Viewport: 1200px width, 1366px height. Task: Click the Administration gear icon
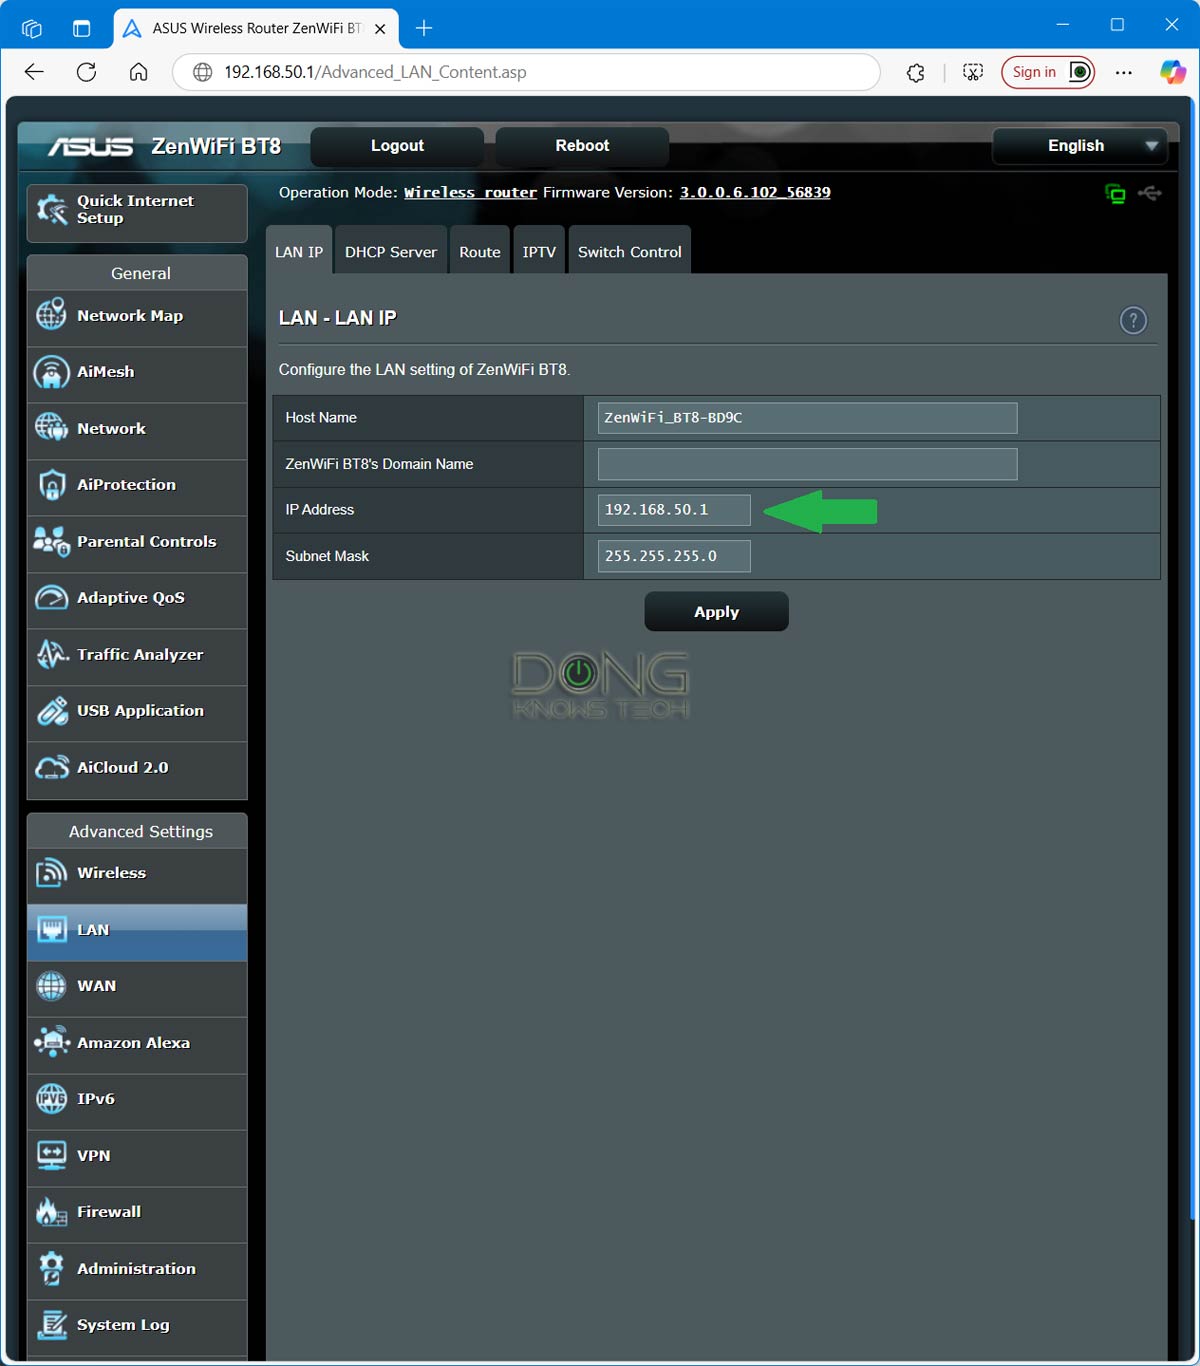(x=51, y=1268)
